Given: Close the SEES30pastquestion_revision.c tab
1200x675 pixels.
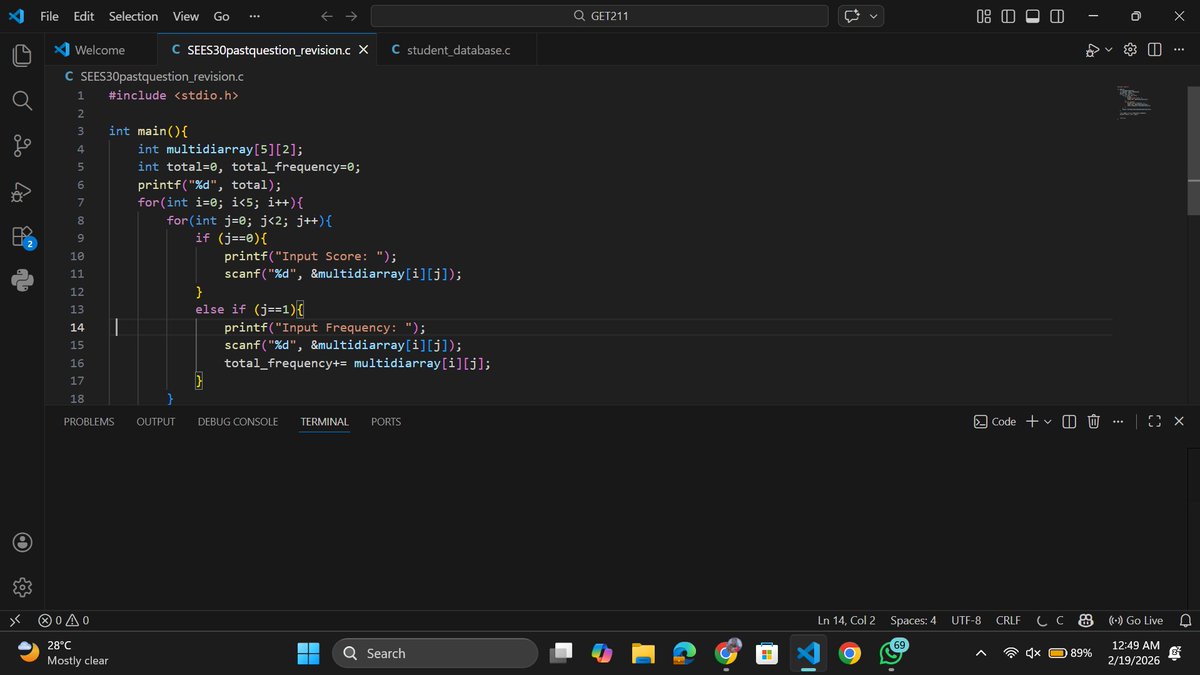Looking at the screenshot, I should [363, 50].
